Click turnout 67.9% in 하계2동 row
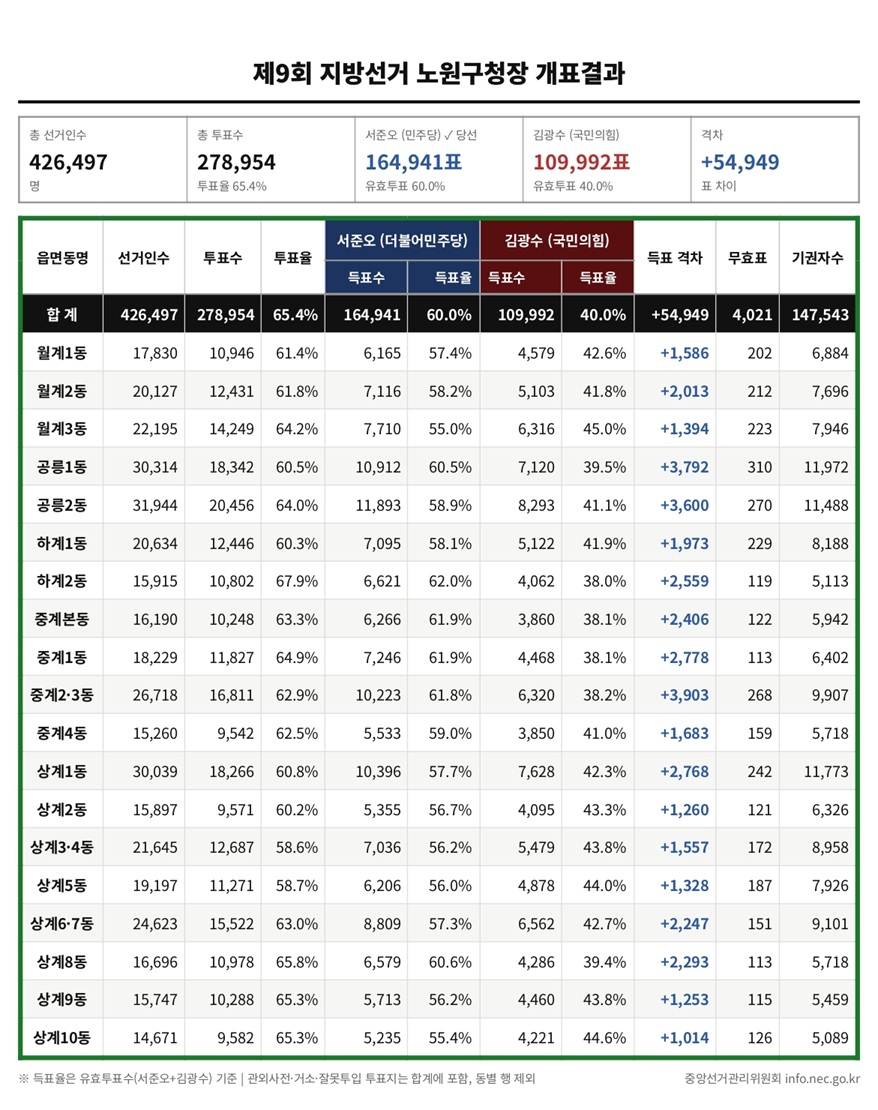The image size is (878, 1110). (297, 581)
